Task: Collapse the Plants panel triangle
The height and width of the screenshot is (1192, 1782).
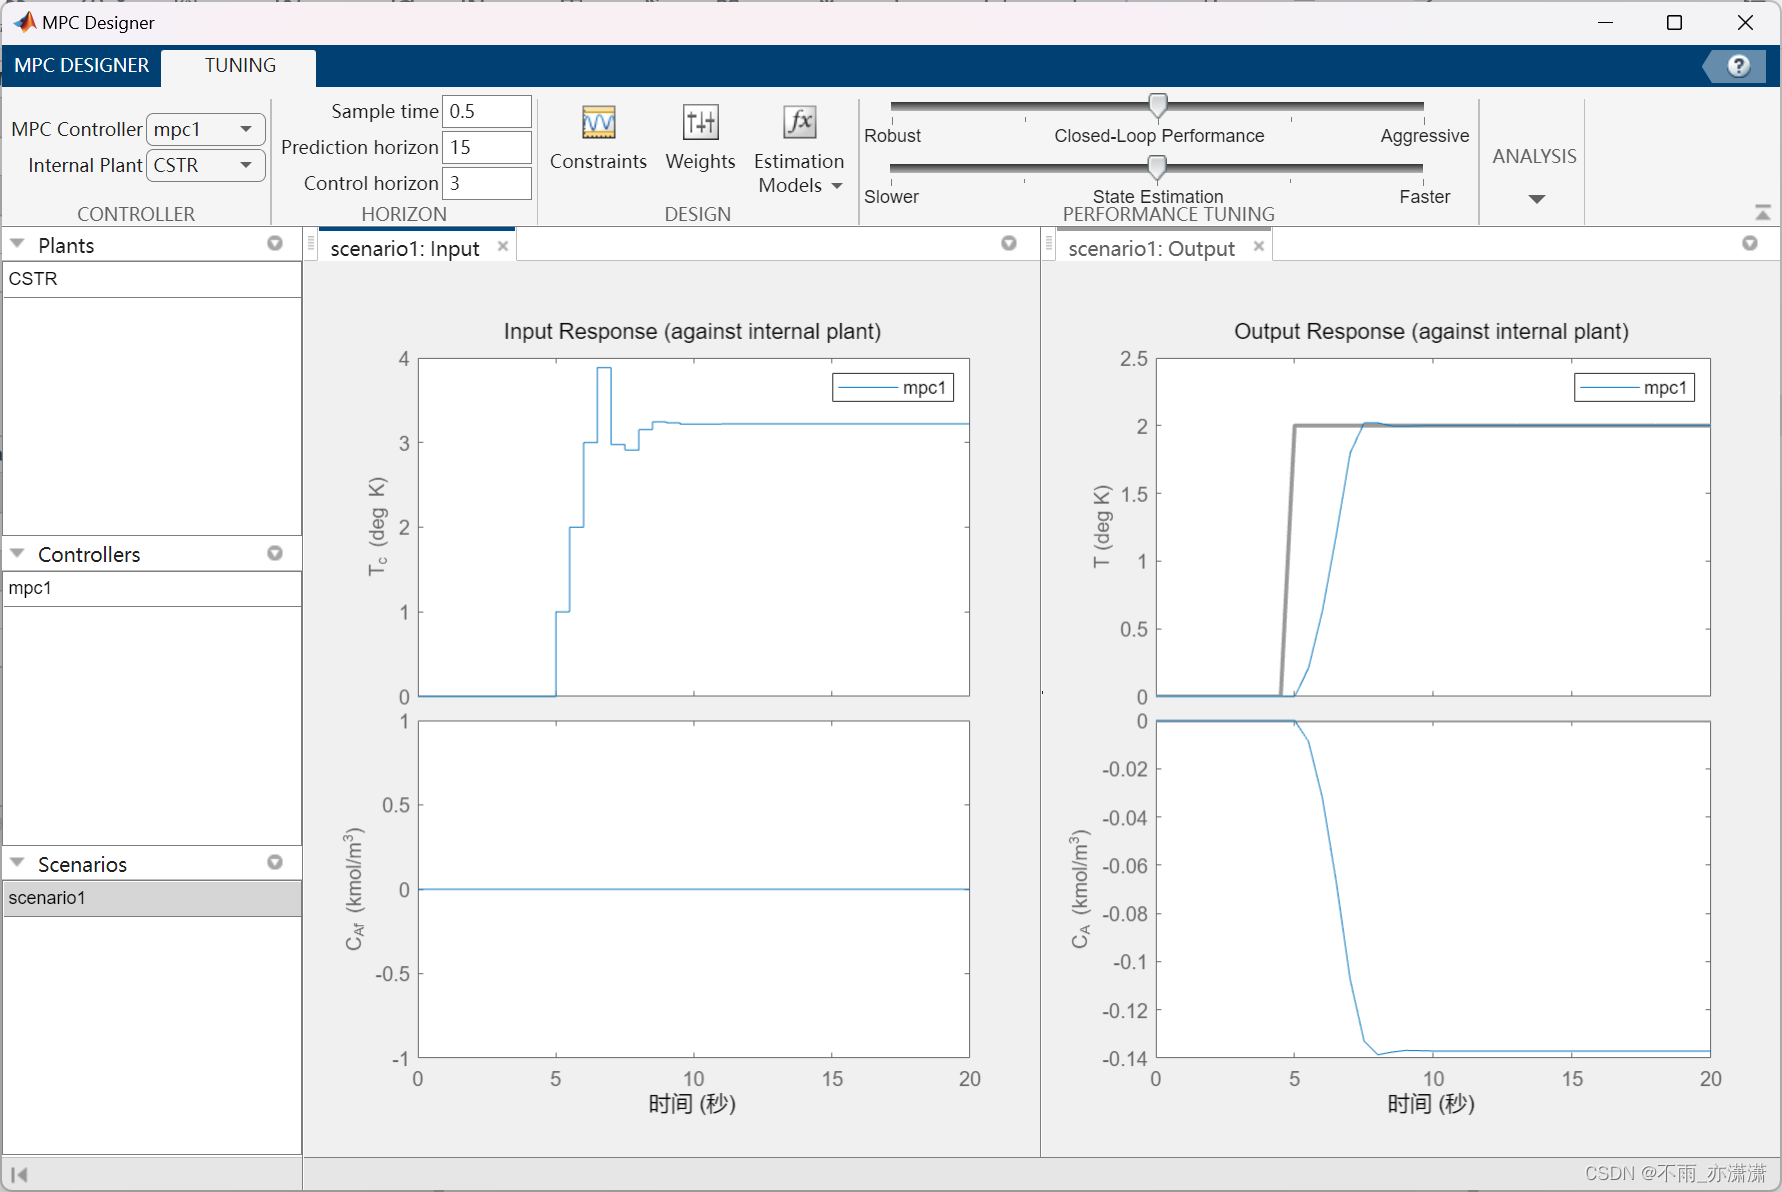Action: [17, 244]
